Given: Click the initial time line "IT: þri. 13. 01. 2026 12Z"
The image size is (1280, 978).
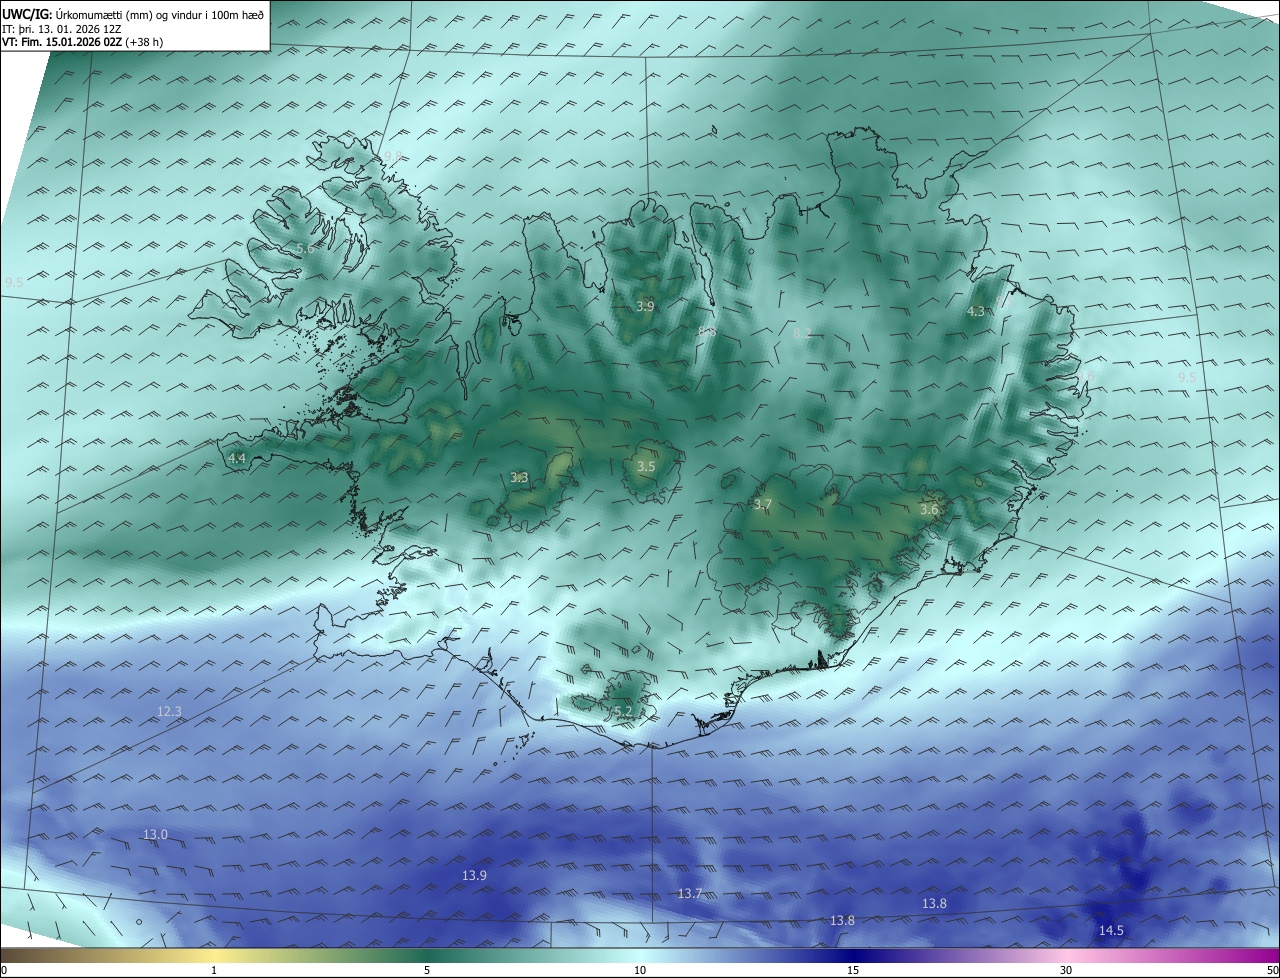Looking at the screenshot, I should 62,29.
